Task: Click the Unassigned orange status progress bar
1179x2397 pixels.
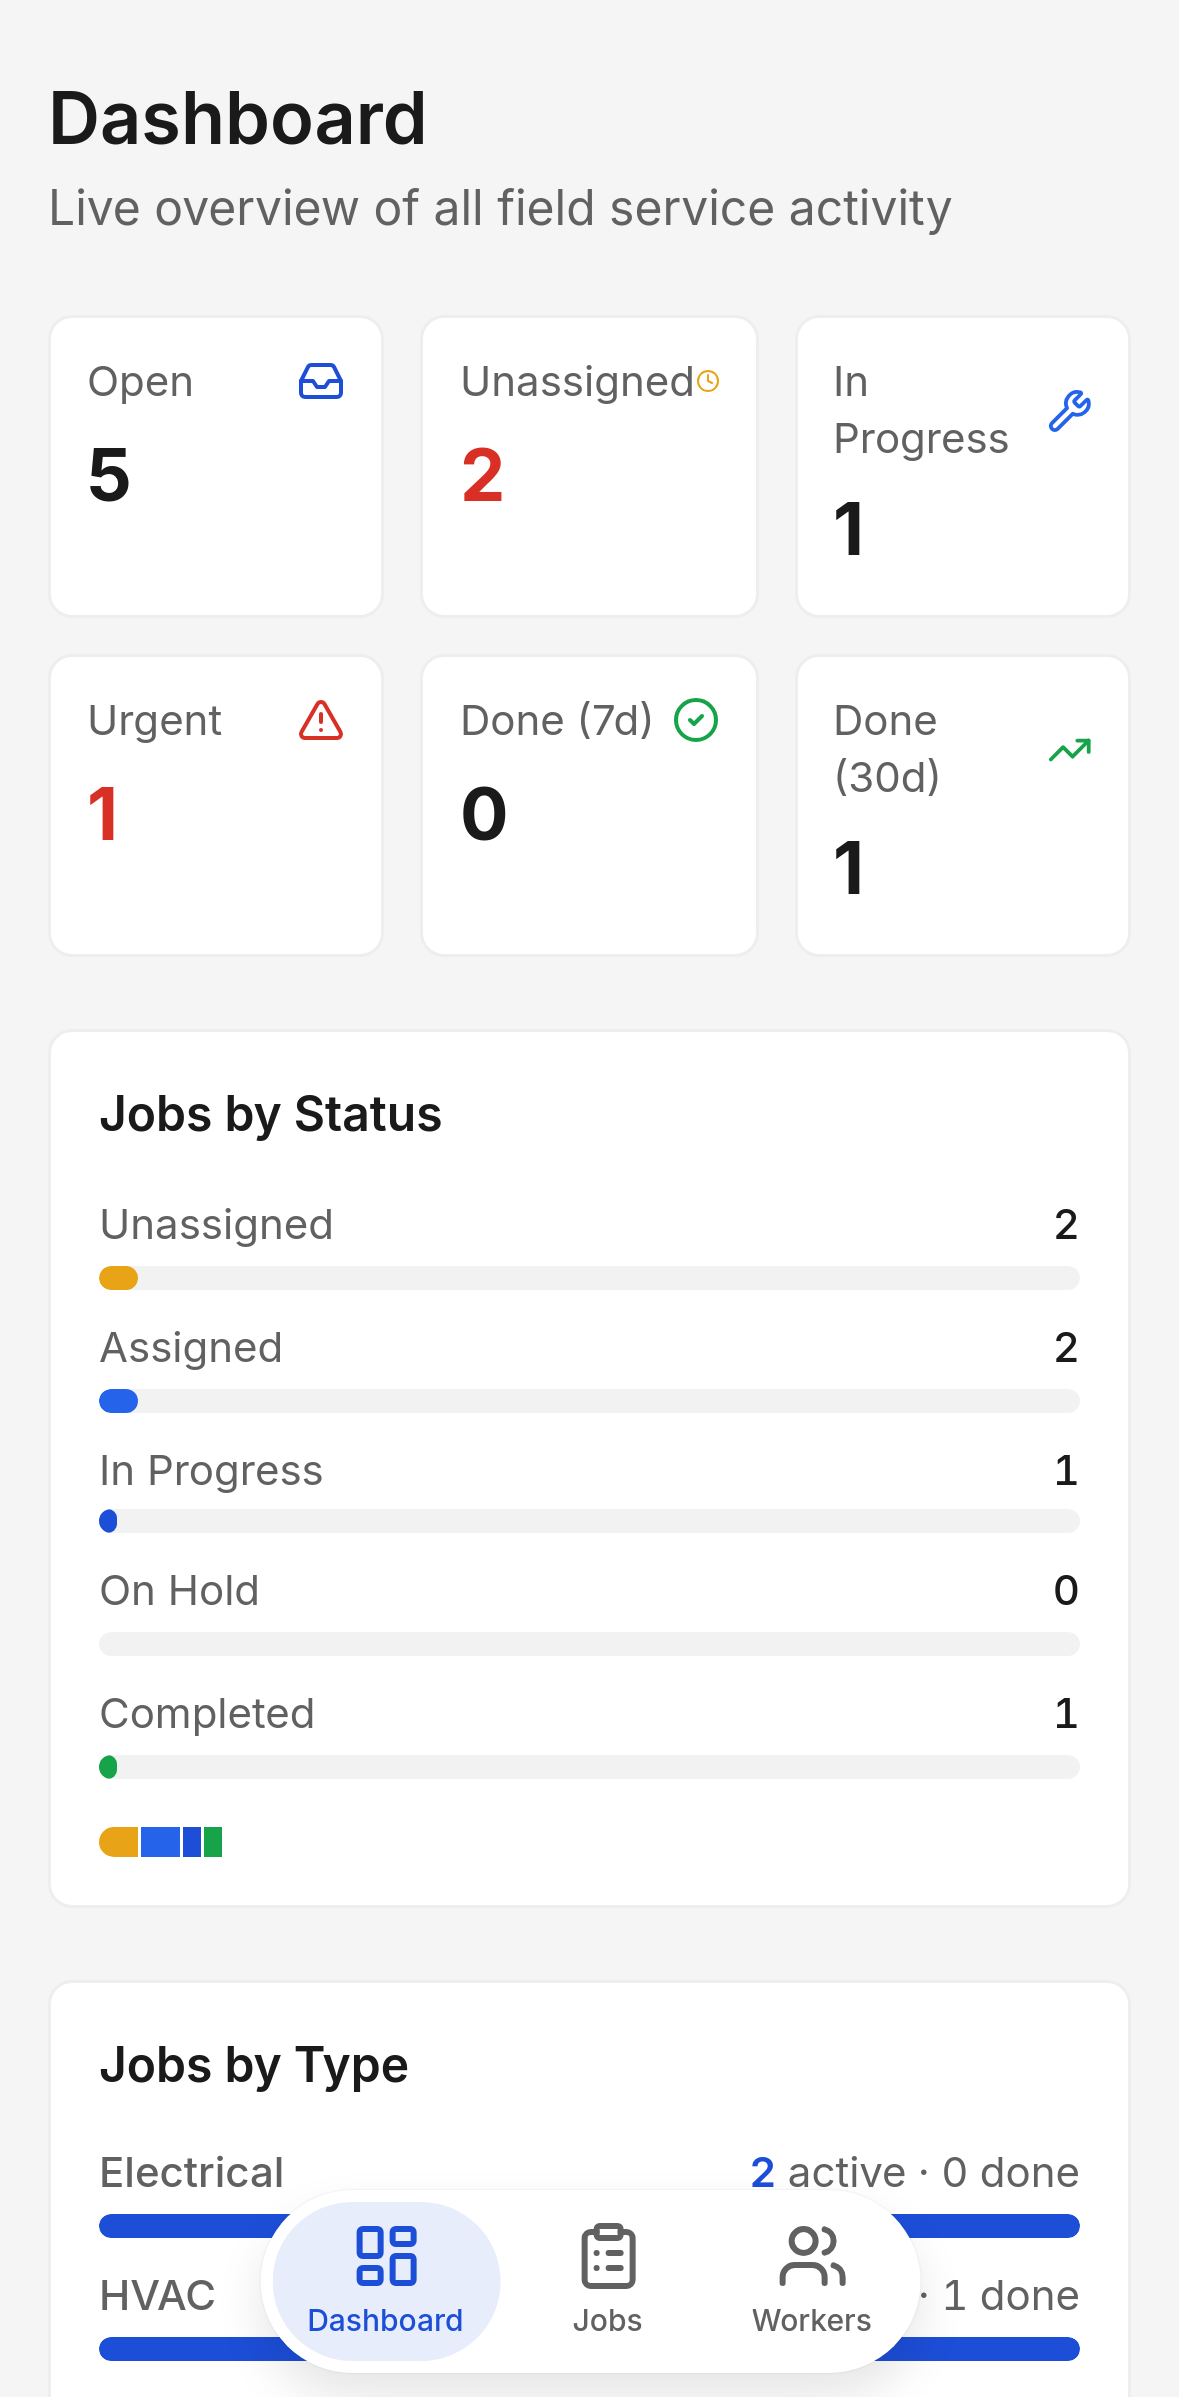Action: point(589,1278)
